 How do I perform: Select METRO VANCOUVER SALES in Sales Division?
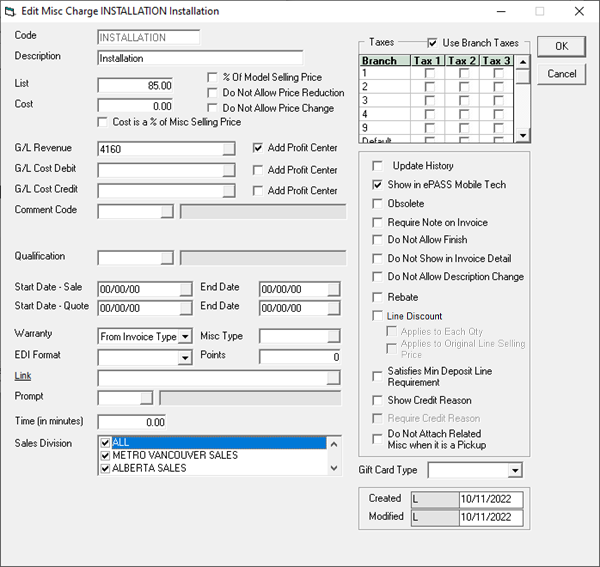(x=175, y=455)
